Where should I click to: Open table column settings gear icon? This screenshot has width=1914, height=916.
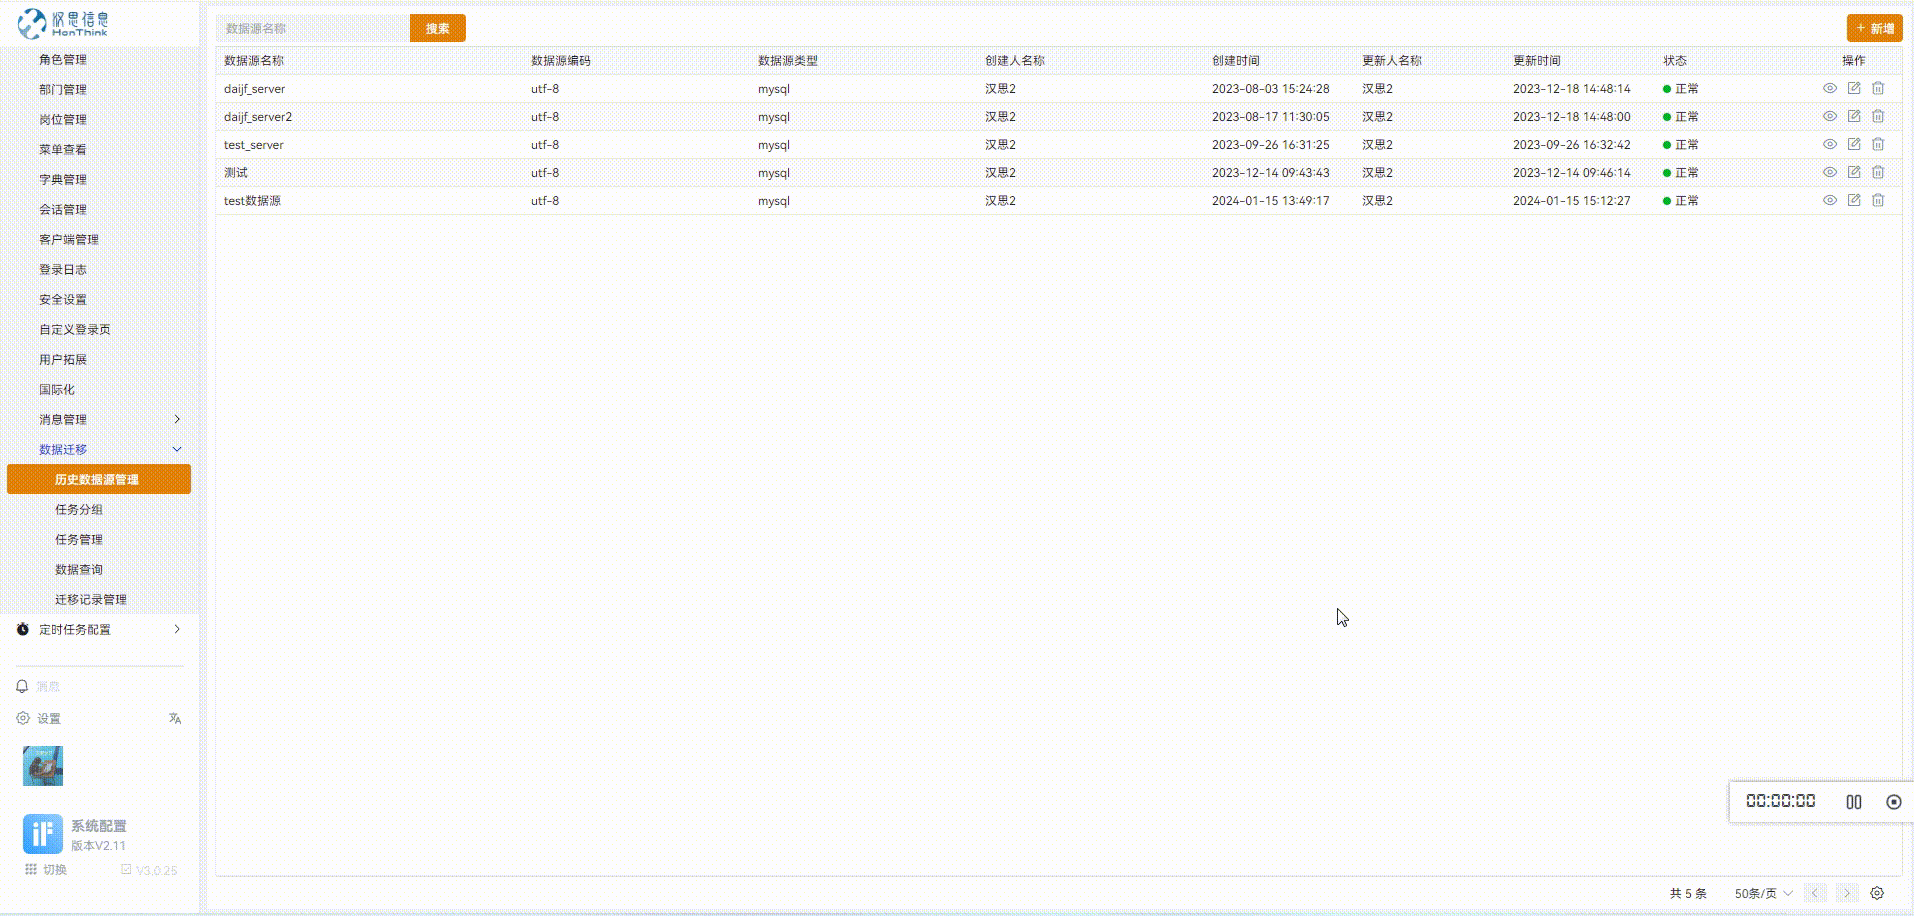click(x=1876, y=893)
